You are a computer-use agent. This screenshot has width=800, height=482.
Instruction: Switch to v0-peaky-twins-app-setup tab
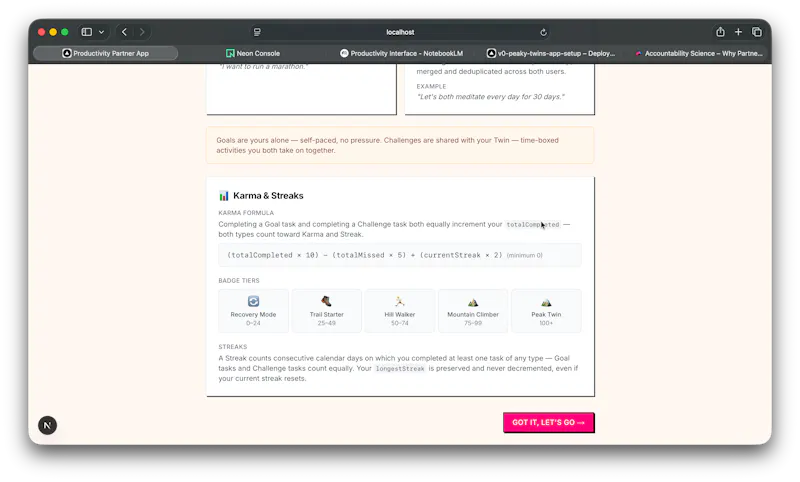click(551, 53)
